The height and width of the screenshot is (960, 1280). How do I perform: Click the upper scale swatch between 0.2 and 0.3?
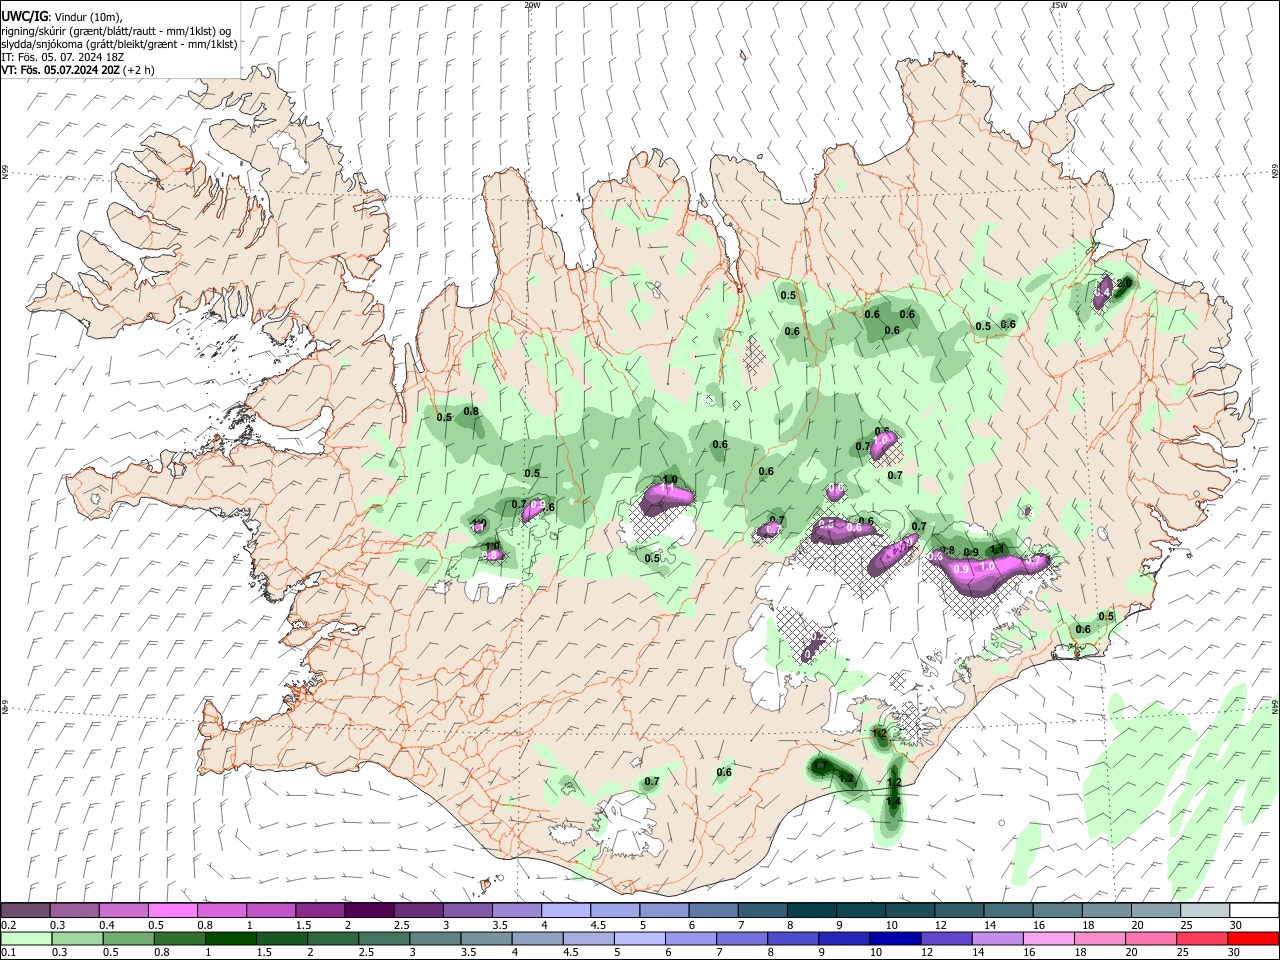coord(25,911)
